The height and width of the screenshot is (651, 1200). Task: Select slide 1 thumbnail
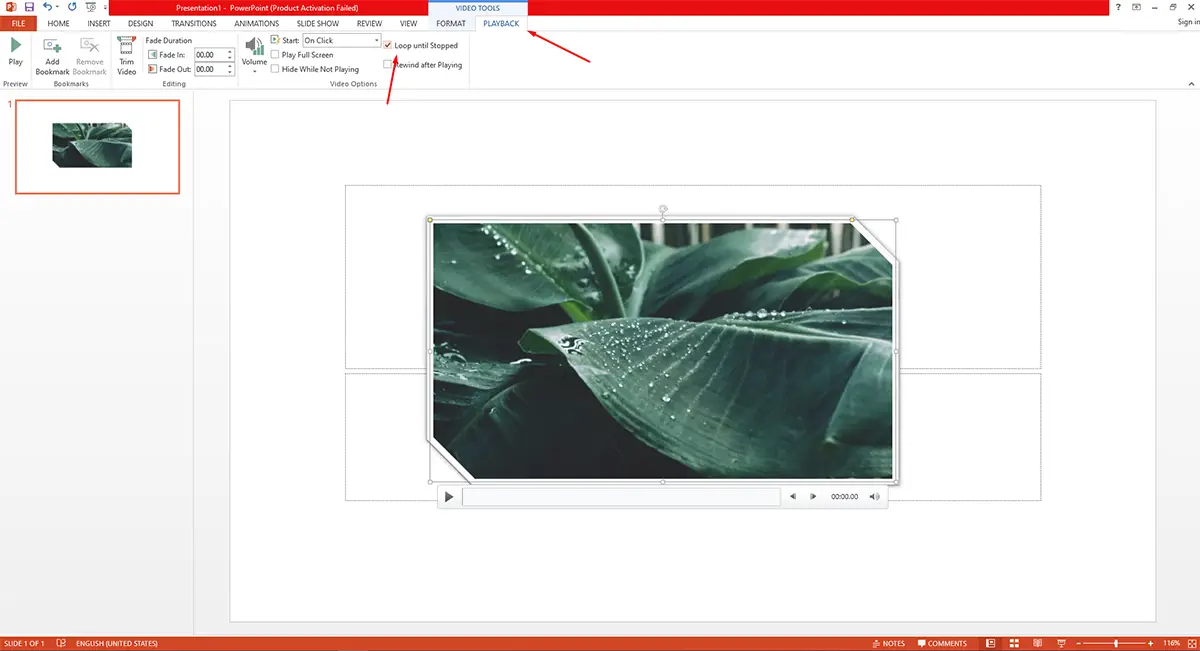(97, 146)
